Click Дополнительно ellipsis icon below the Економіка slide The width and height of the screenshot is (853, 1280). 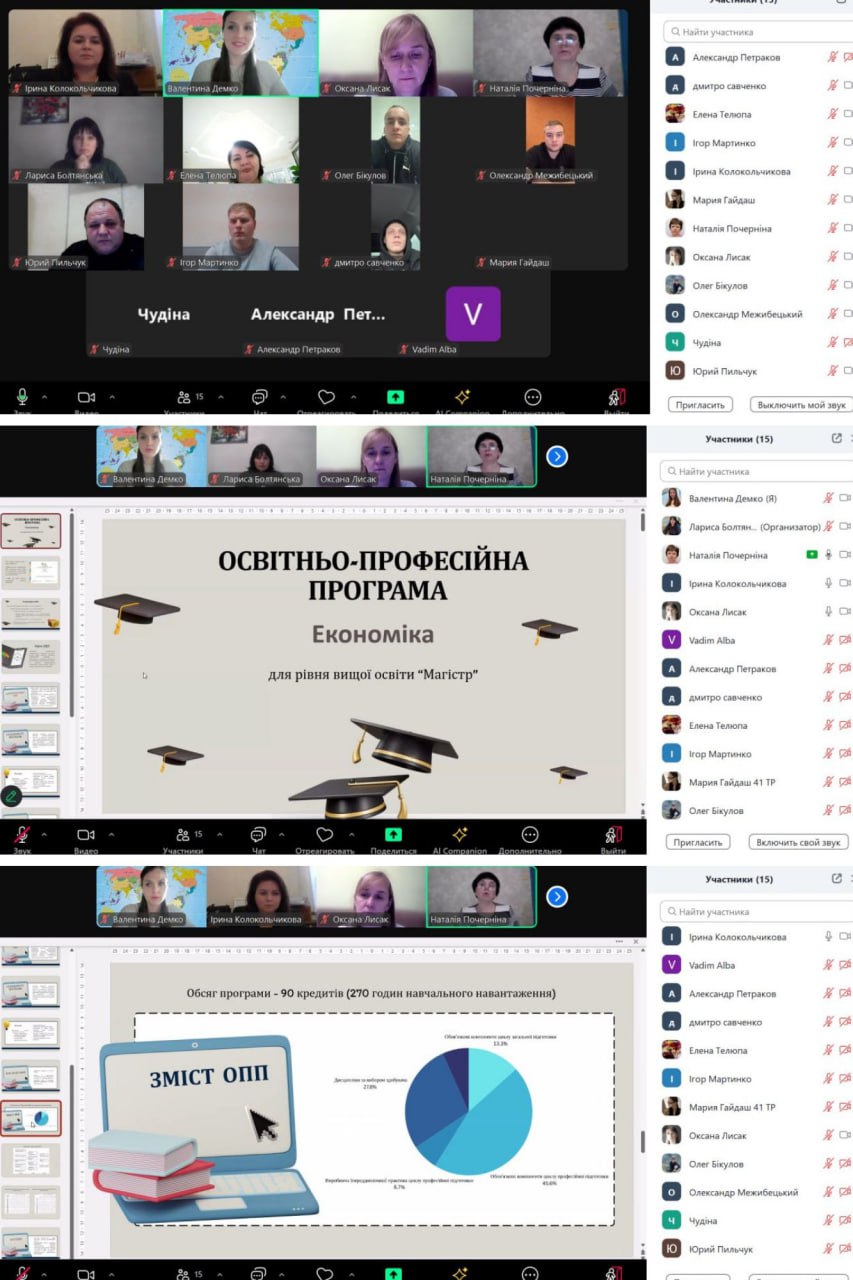(x=531, y=834)
